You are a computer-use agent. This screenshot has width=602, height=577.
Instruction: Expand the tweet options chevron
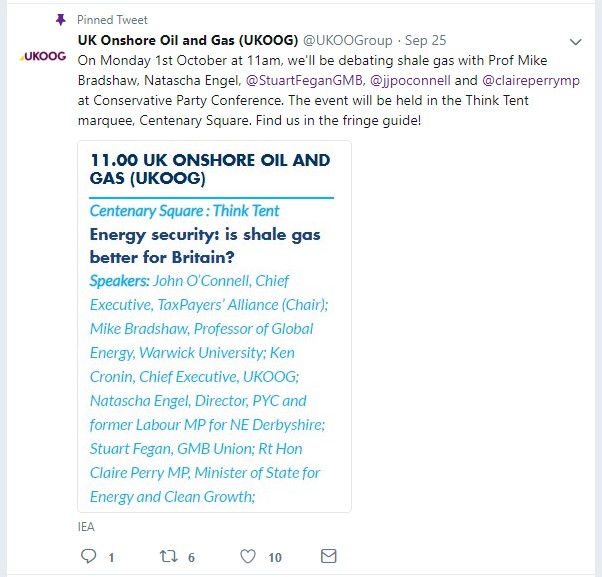[575, 42]
